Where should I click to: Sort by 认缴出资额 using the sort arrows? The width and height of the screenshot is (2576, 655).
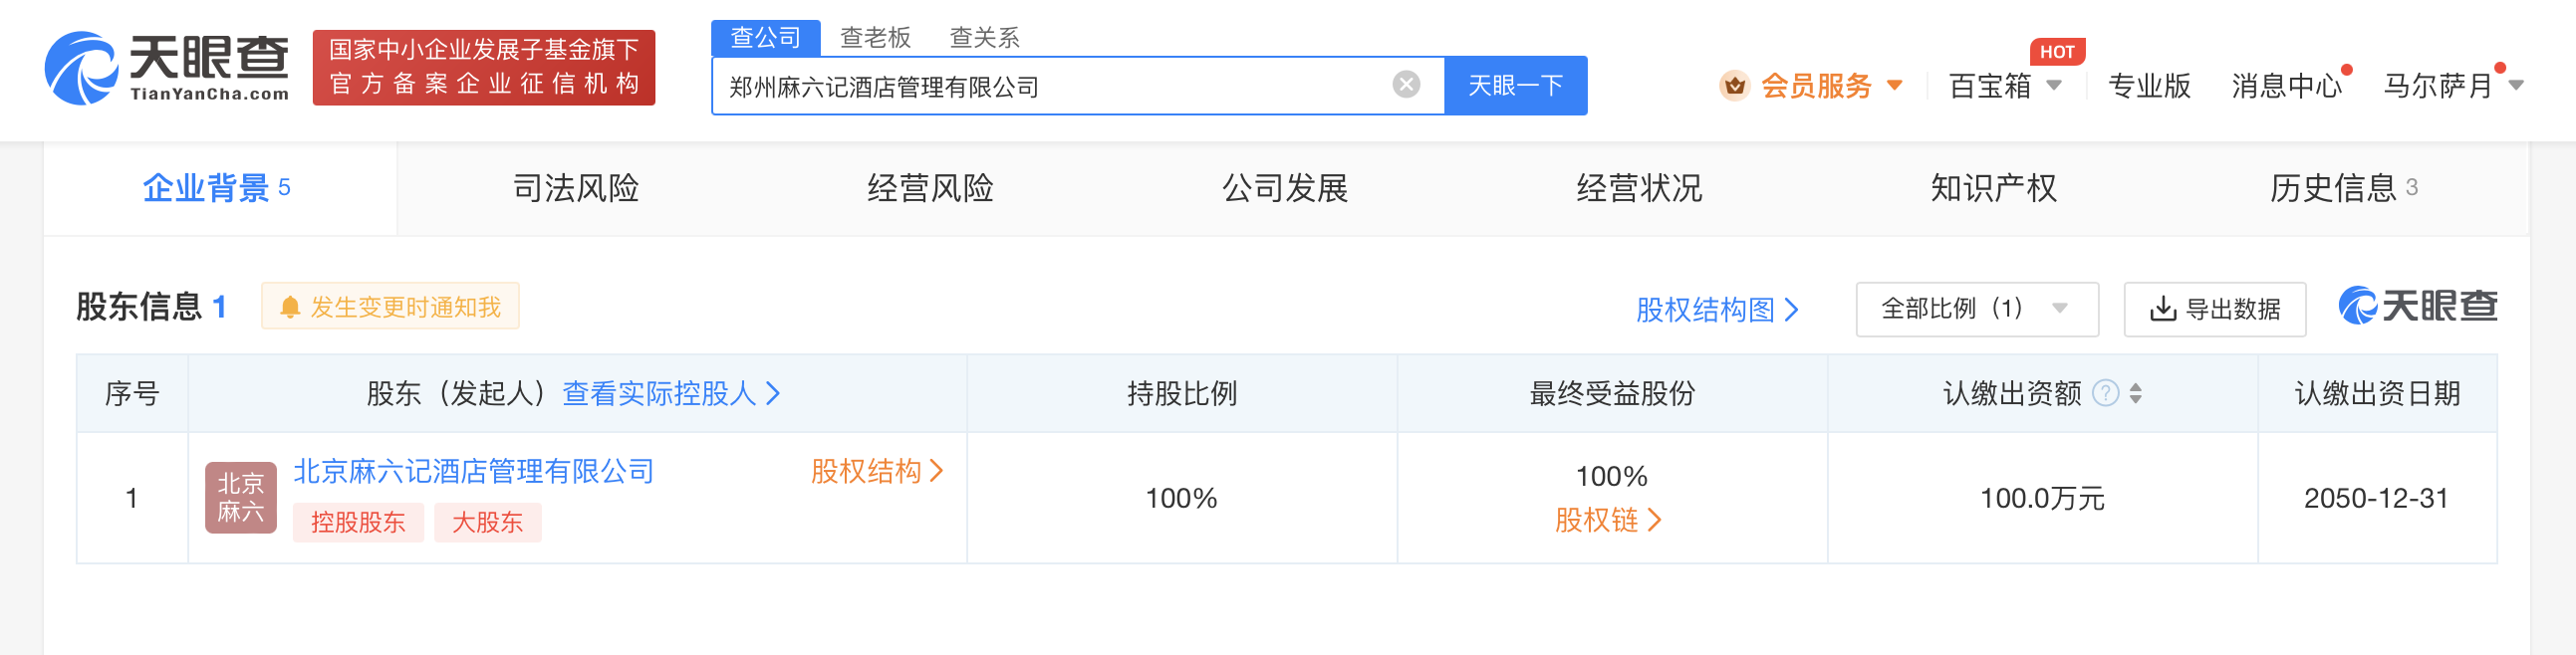[x=2135, y=393]
